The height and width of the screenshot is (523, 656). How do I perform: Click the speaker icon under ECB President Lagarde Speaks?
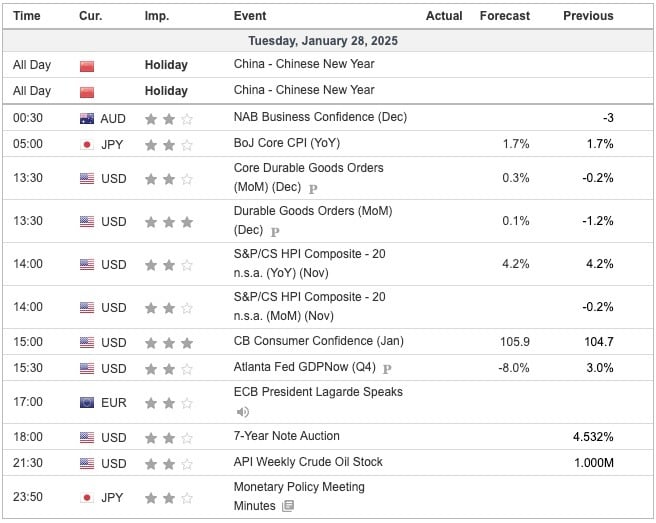point(243,412)
